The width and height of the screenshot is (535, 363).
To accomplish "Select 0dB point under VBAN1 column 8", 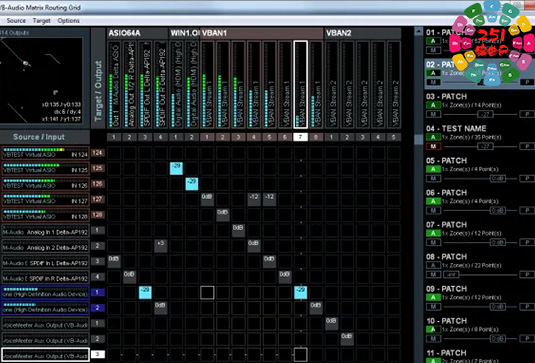I will click(316, 308).
